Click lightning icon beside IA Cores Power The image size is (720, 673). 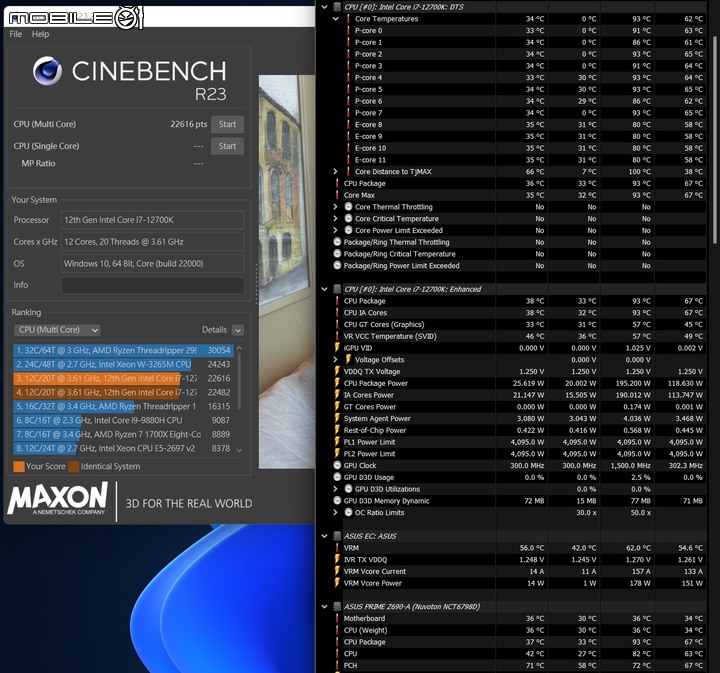tap(337, 395)
